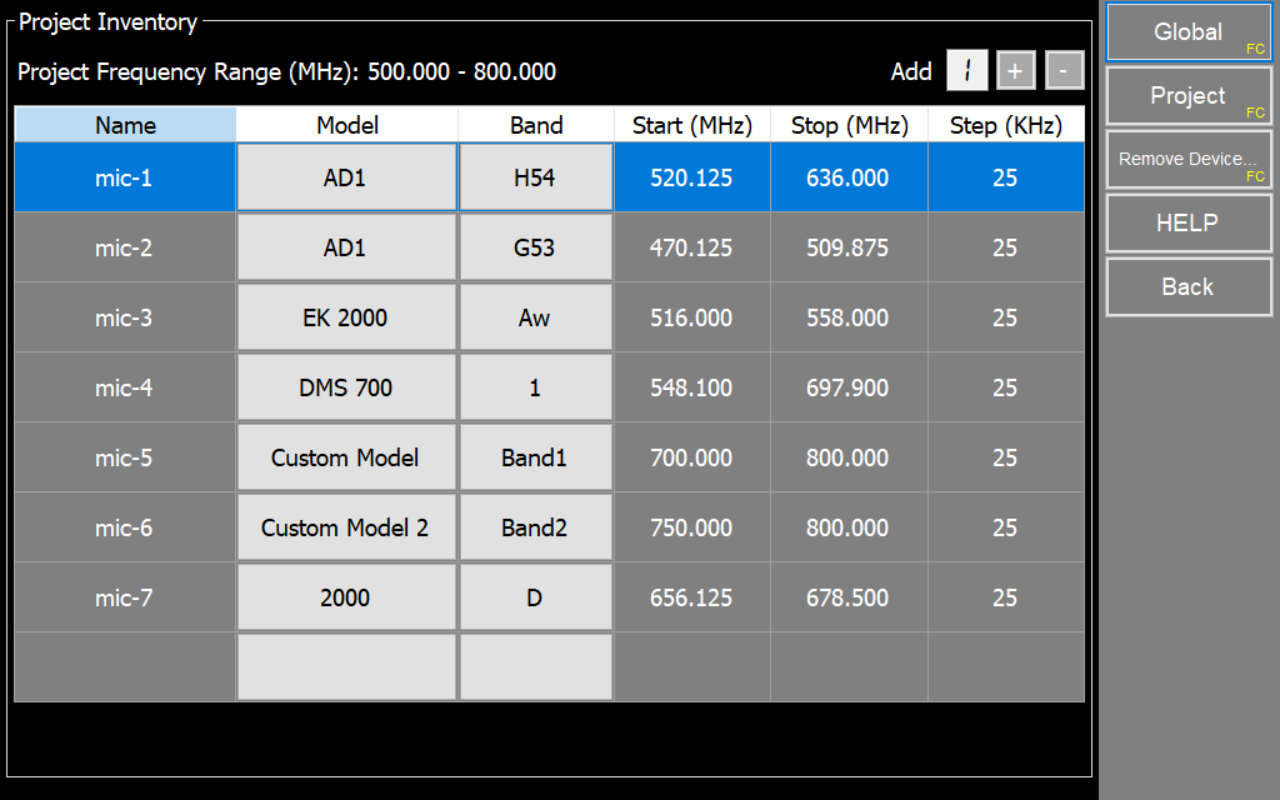Open the AD1 model selector for mic-1
This screenshot has width=1280, height=800.
346,177
